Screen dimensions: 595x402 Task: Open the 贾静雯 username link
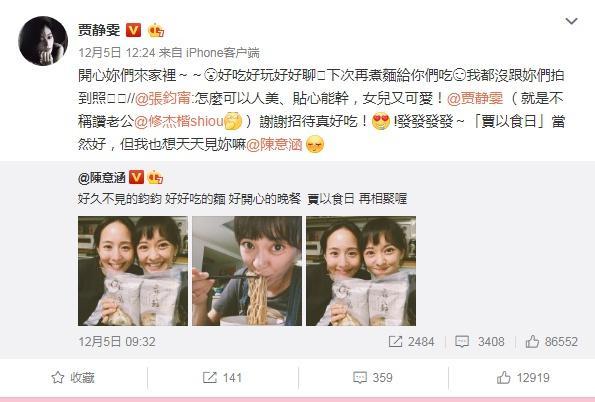99,30
